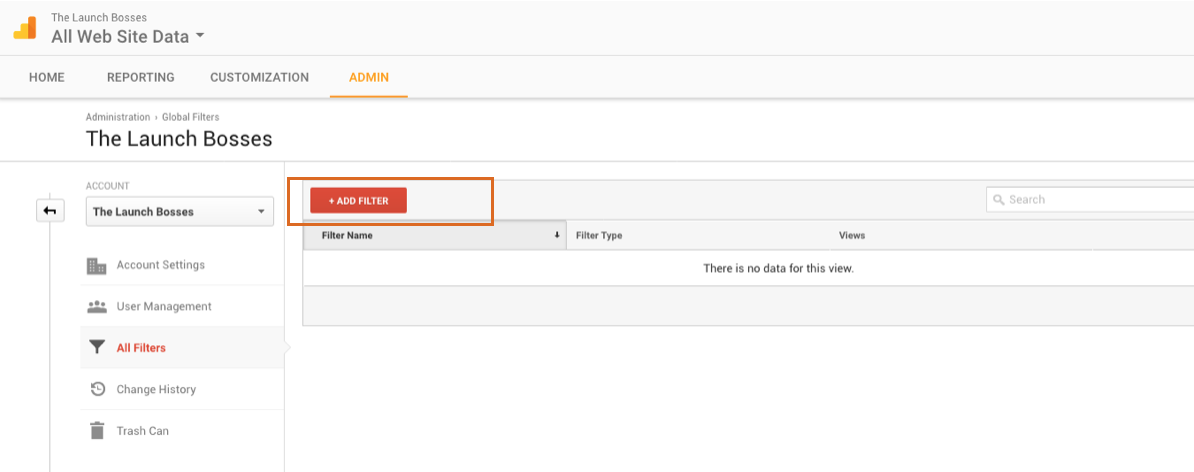Open the CUSTOMIZATION tab
Image resolution: width=1194 pixels, height=472 pixels.
[260, 77]
